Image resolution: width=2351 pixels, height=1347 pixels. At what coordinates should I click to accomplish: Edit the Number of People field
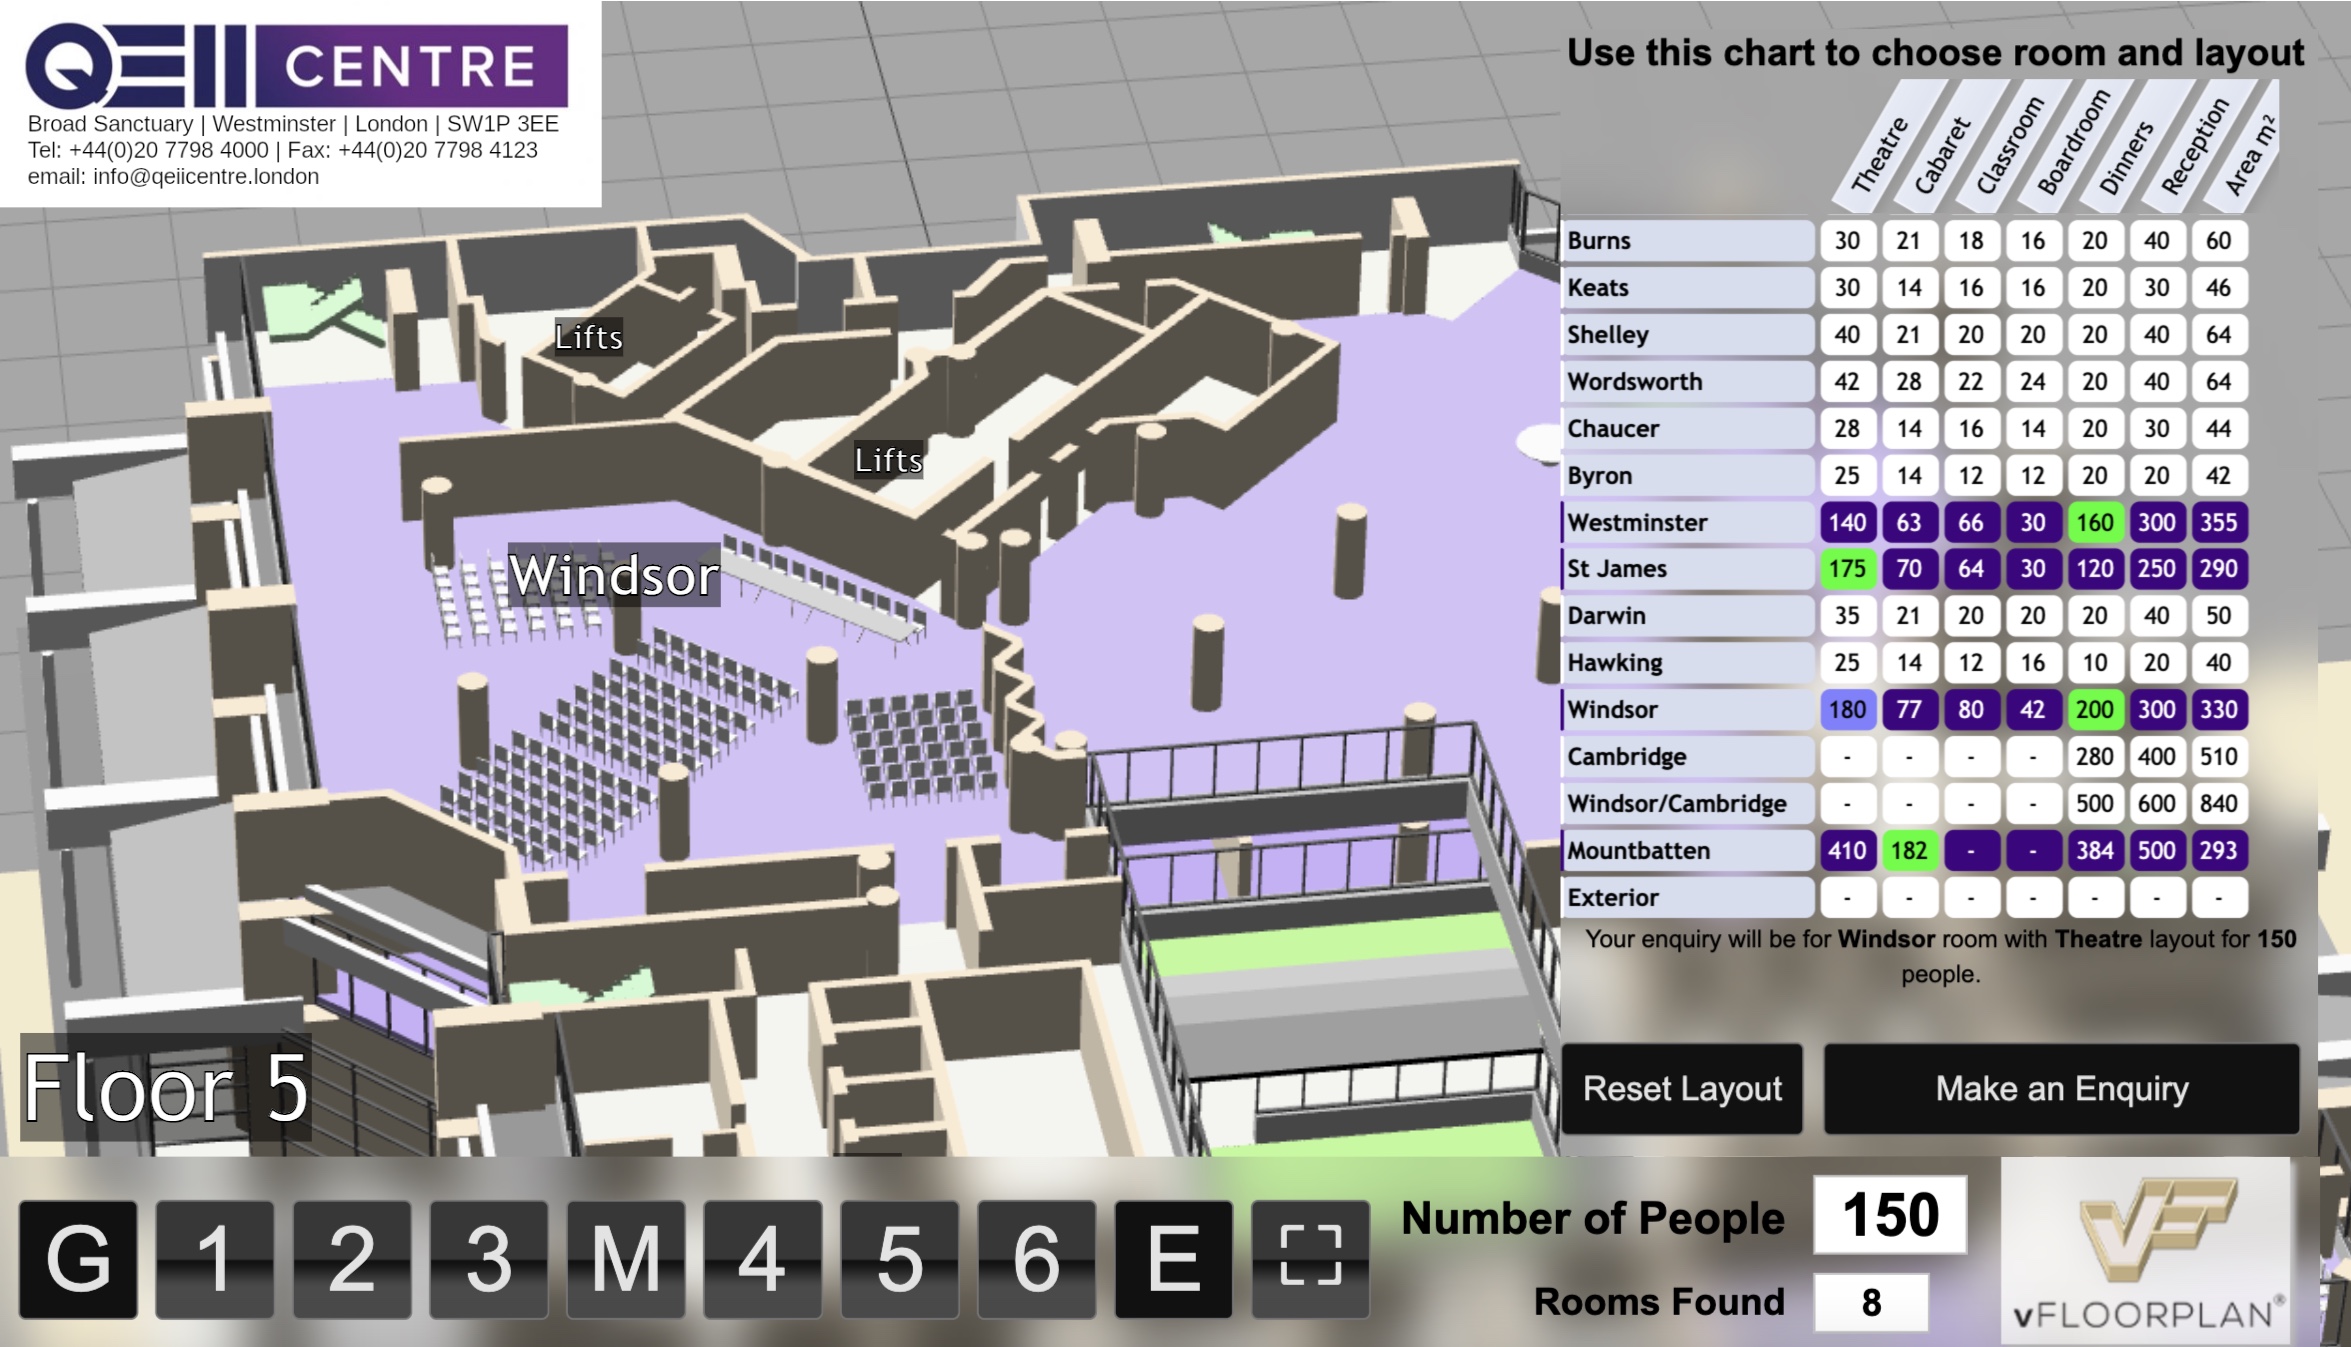click(1889, 1215)
